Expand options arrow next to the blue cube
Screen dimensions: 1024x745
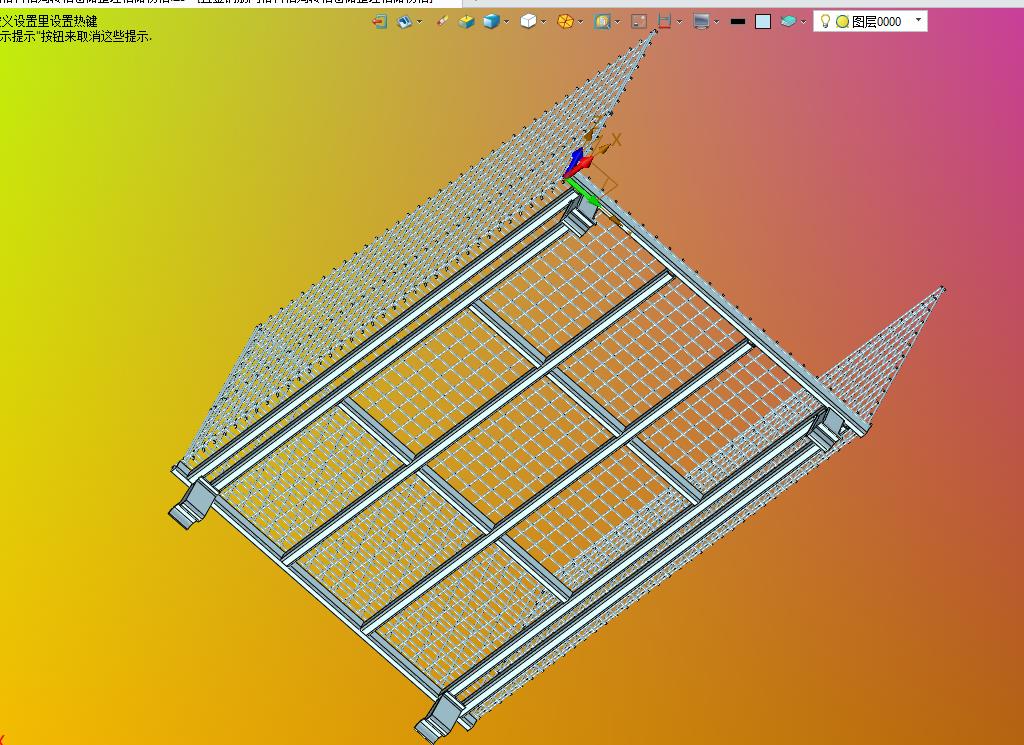point(506,22)
